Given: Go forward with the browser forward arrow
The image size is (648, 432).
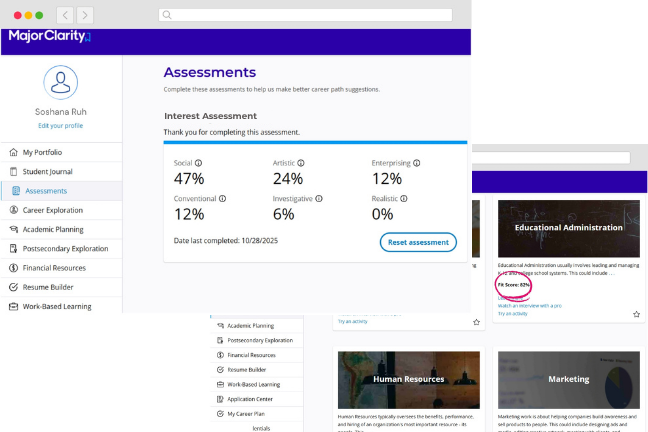Looking at the screenshot, I should (x=85, y=15).
